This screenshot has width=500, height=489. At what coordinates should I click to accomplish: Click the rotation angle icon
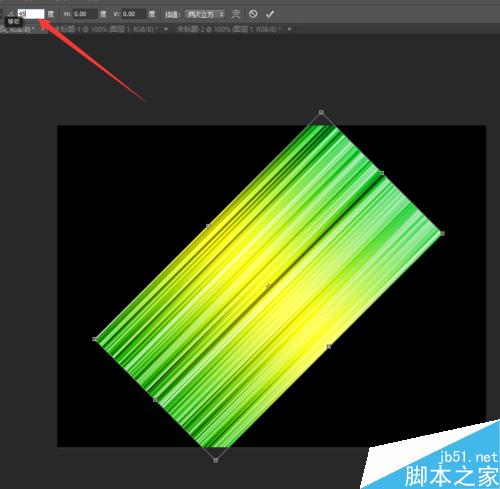click(11, 14)
